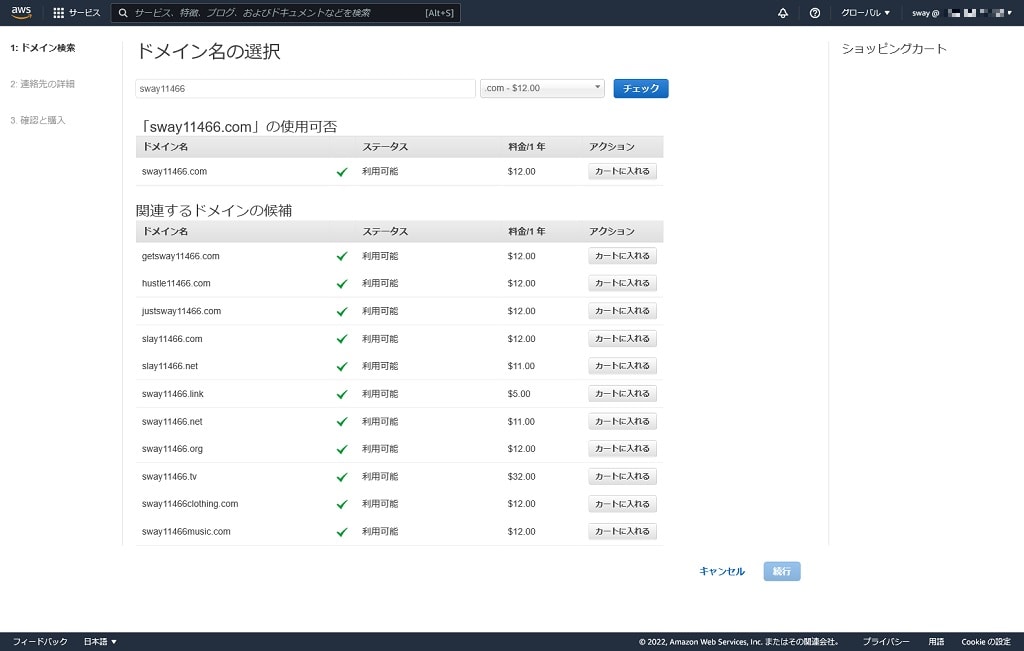Click the green checkmark for slay11466.net
Image resolution: width=1024 pixels, height=651 pixels.
342,366
